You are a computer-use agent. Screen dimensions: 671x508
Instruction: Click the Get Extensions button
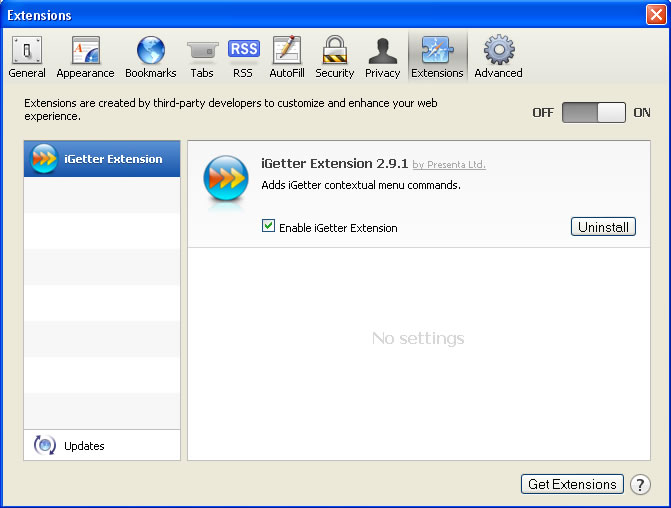(572, 484)
